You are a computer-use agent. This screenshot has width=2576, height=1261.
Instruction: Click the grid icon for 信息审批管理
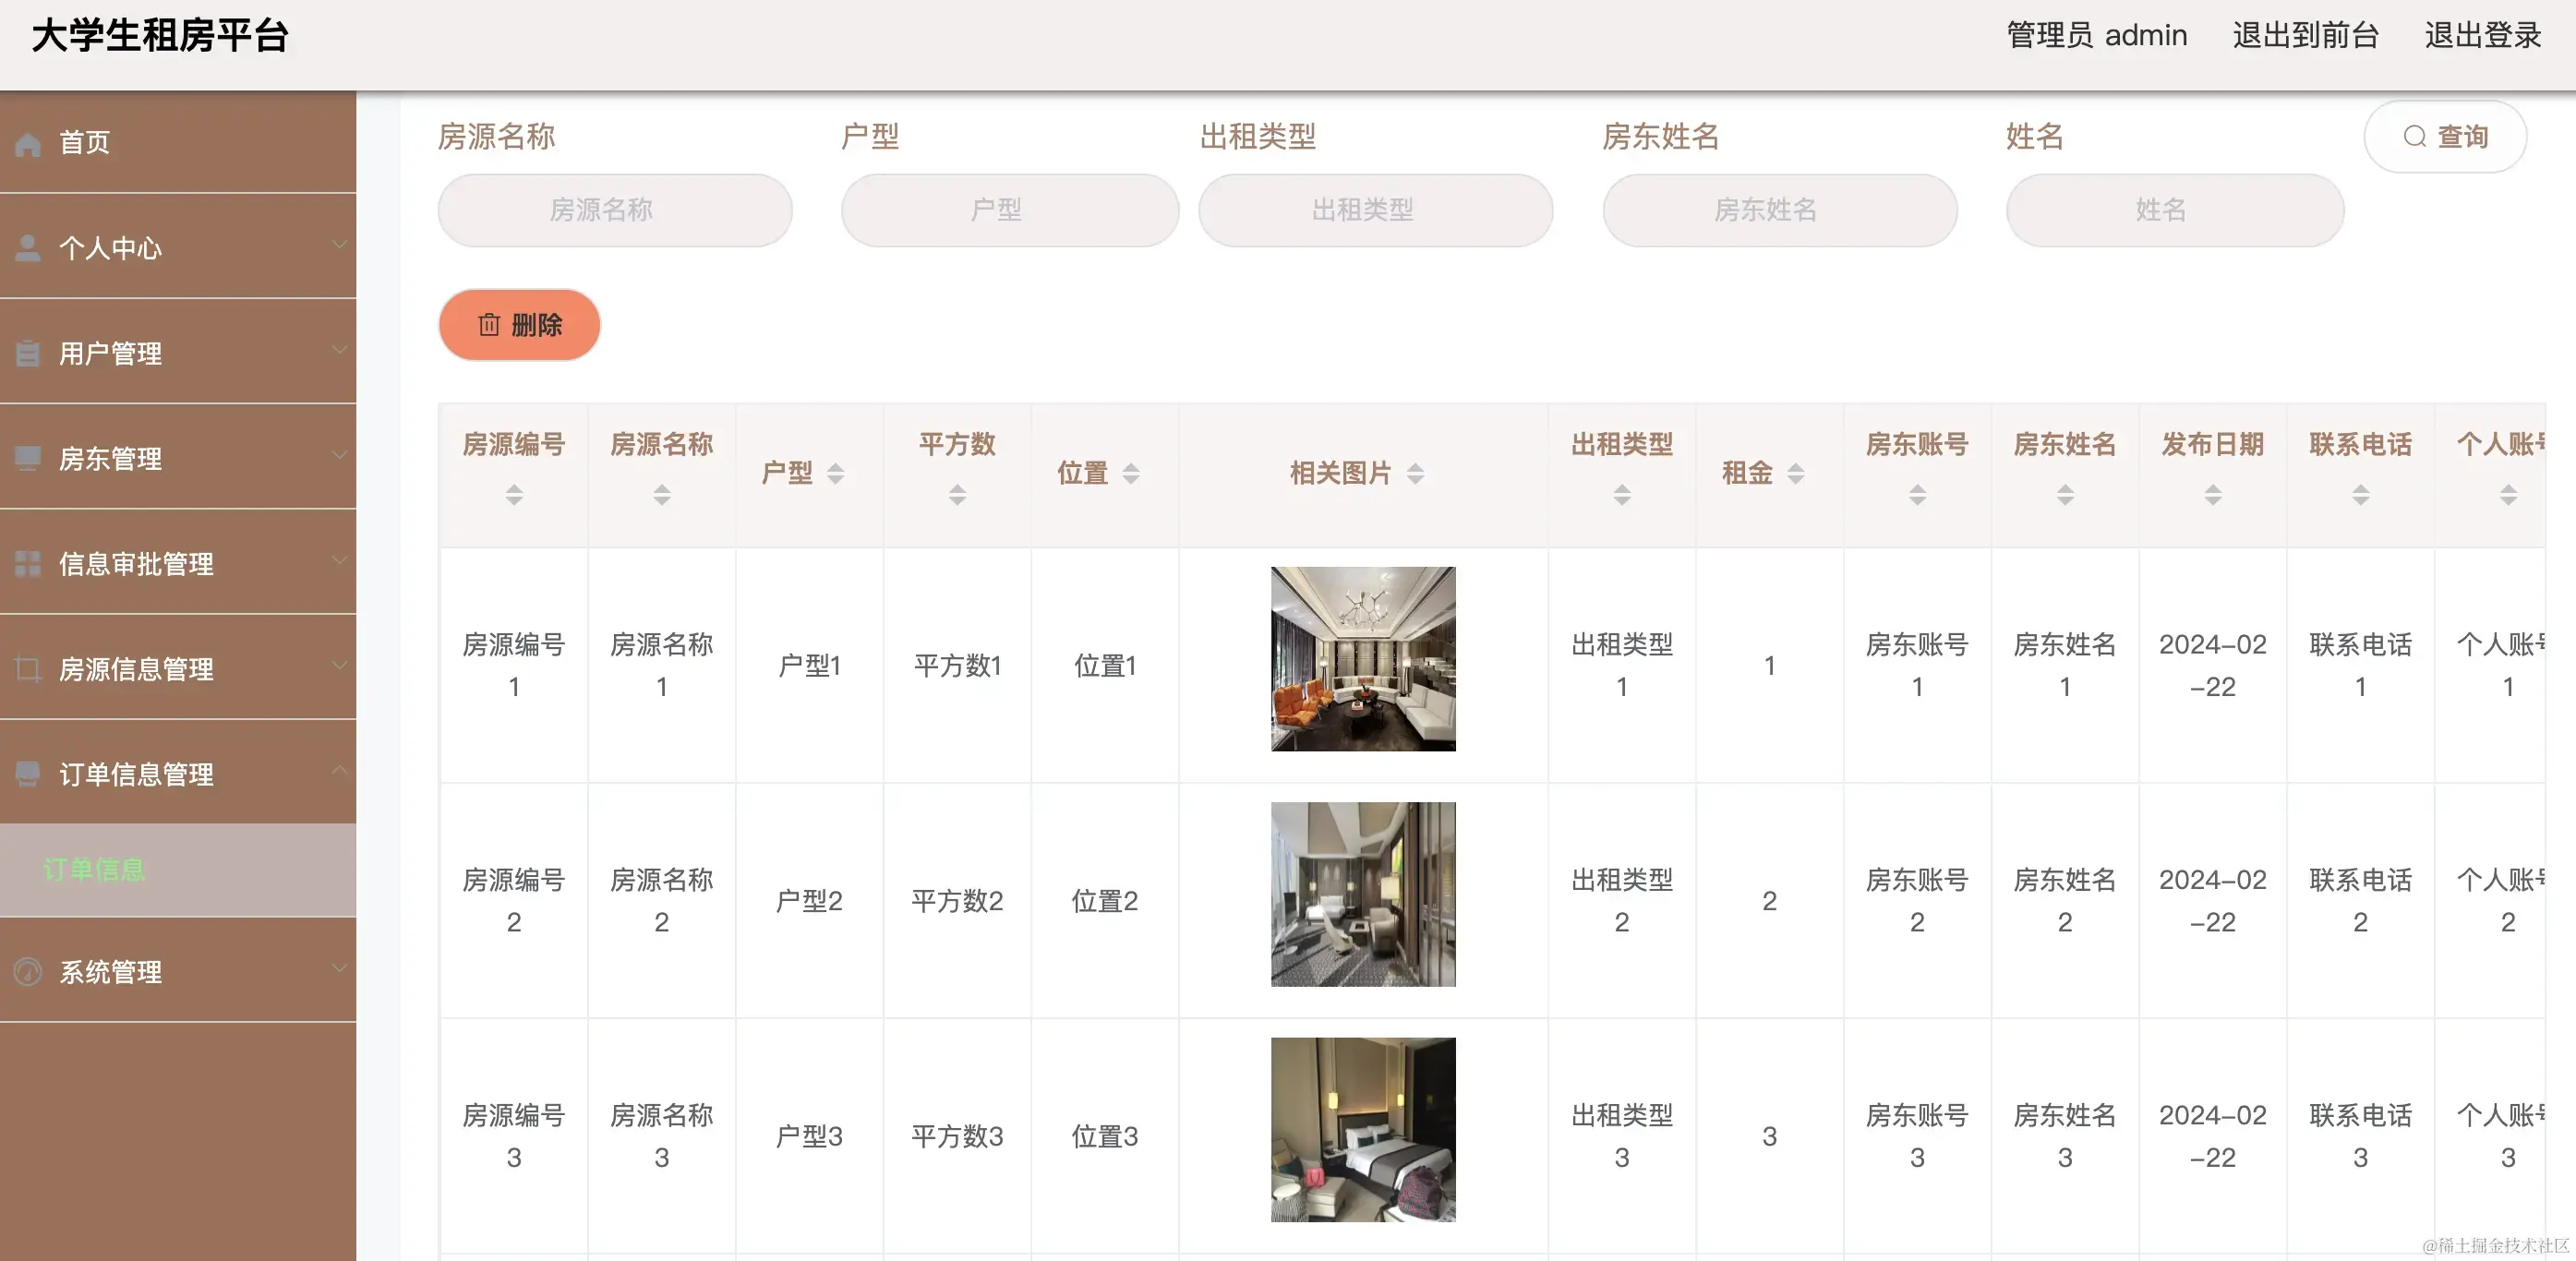[x=27, y=564]
